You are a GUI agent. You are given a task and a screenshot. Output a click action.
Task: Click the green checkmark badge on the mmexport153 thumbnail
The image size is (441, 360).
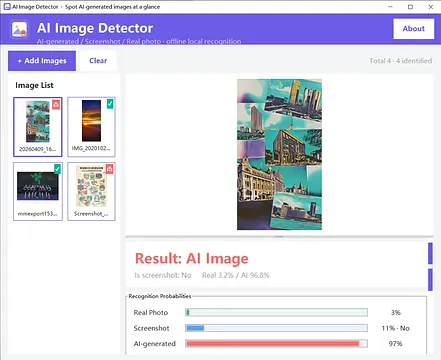57,169
